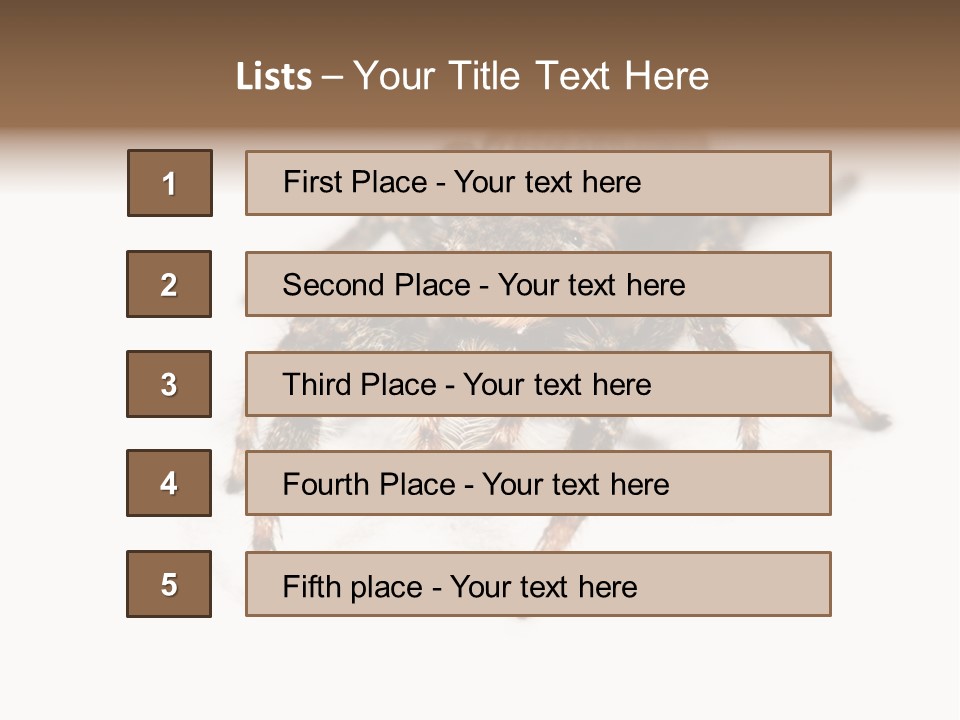The height and width of the screenshot is (720, 960).
Task: Click the dash in the slide title
Action: [x=332, y=76]
